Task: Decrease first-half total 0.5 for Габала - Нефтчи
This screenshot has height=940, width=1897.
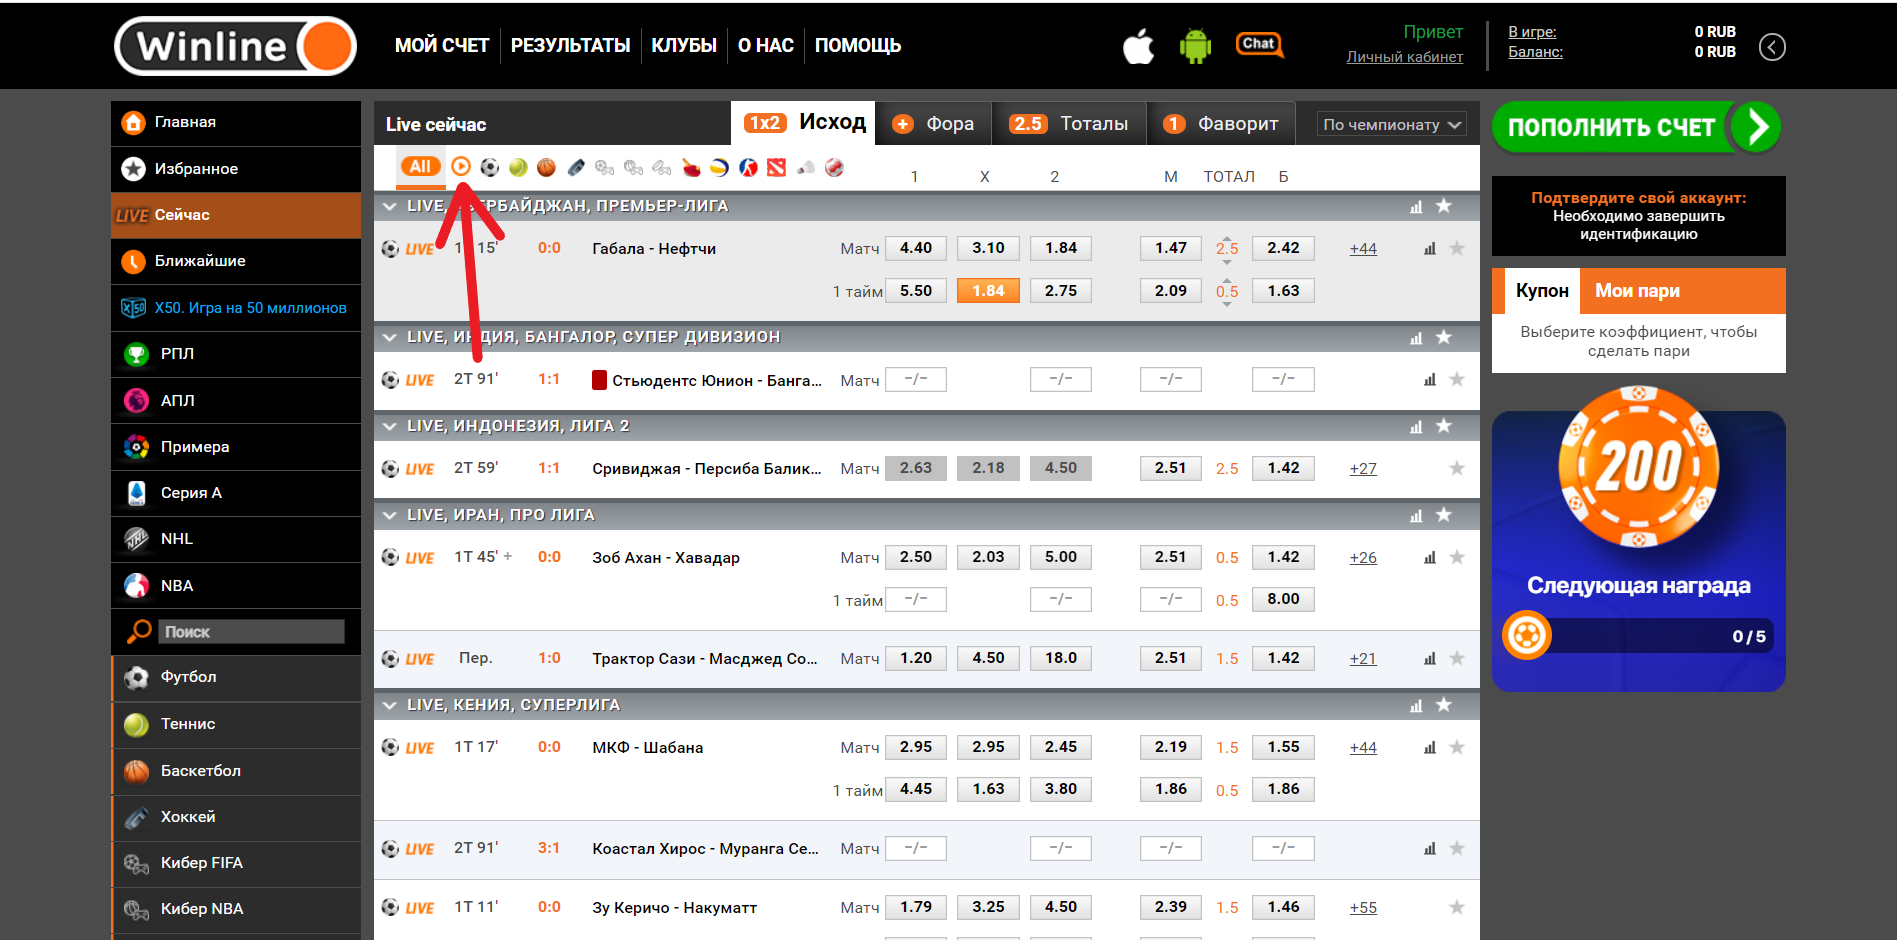Action: [1227, 304]
